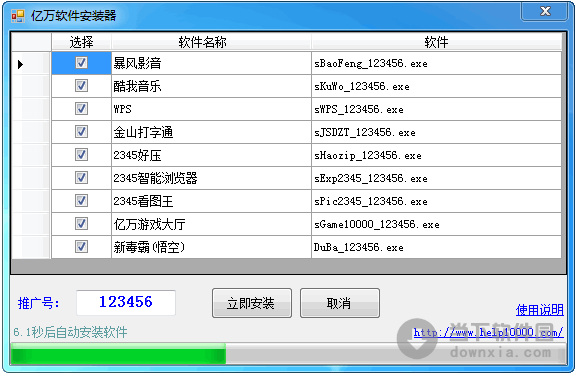The height and width of the screenshot is (376, 577).
Task: Click the green install progress bar
Action: tap(118, 354)
